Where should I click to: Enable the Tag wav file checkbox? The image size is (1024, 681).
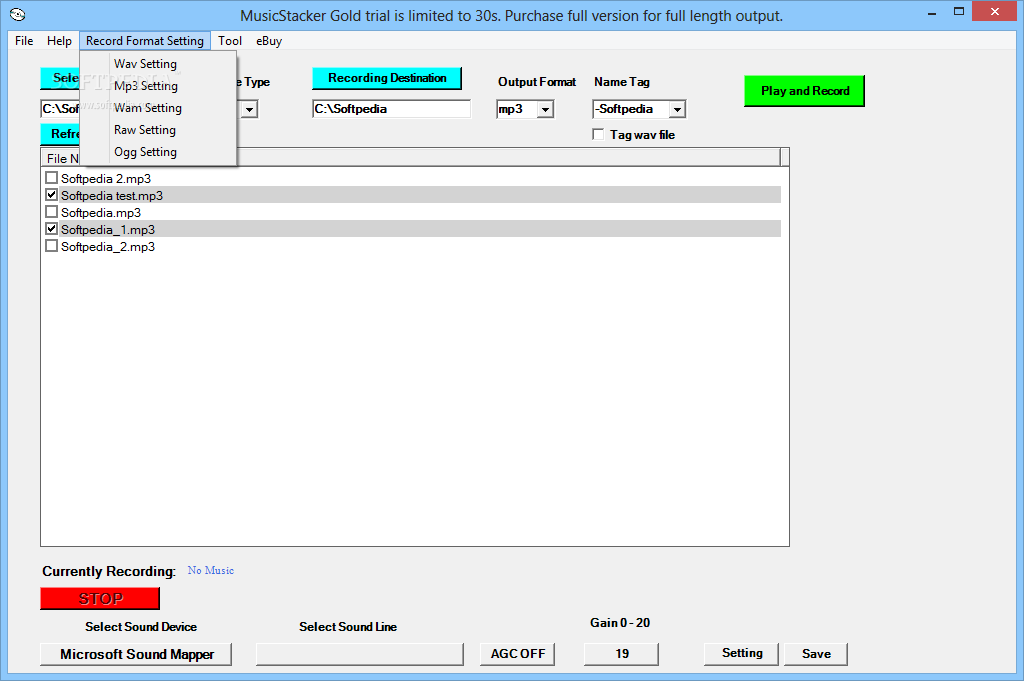click(x=598, y=134)
